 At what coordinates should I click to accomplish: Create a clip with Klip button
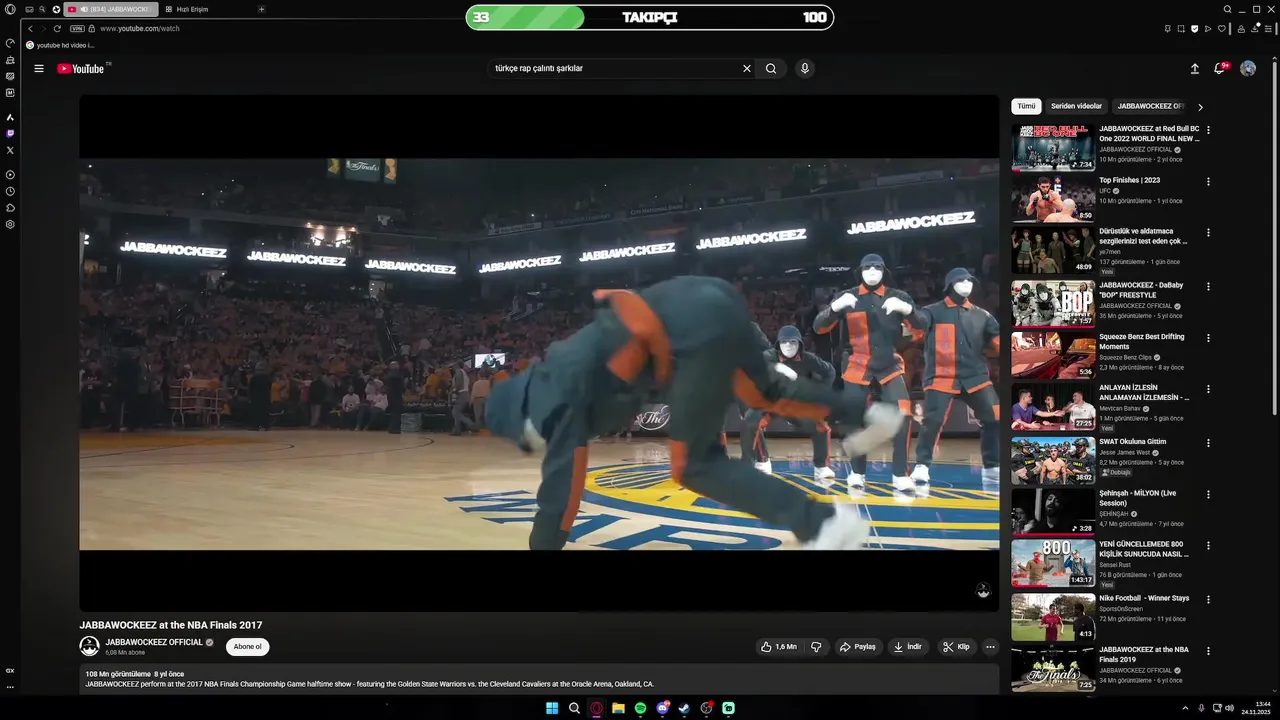(x=956, y=647)
